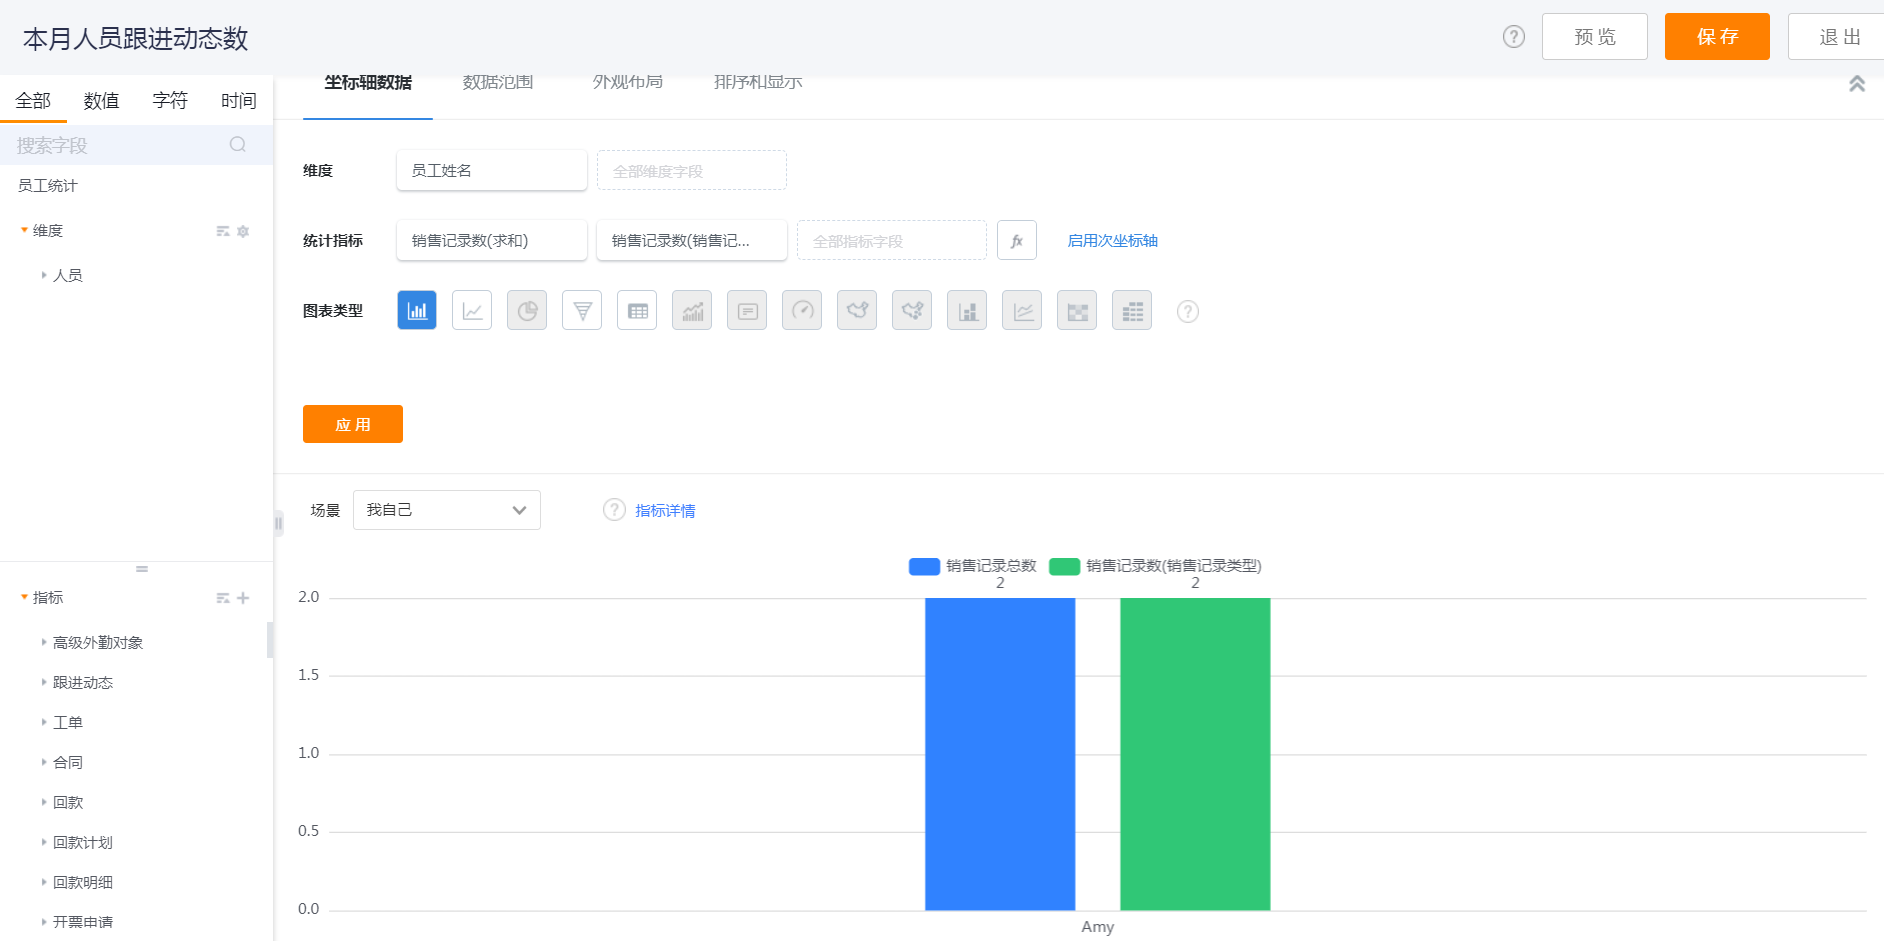
Task: Click the orange 应用 button
Action: [x=352, y=424]
